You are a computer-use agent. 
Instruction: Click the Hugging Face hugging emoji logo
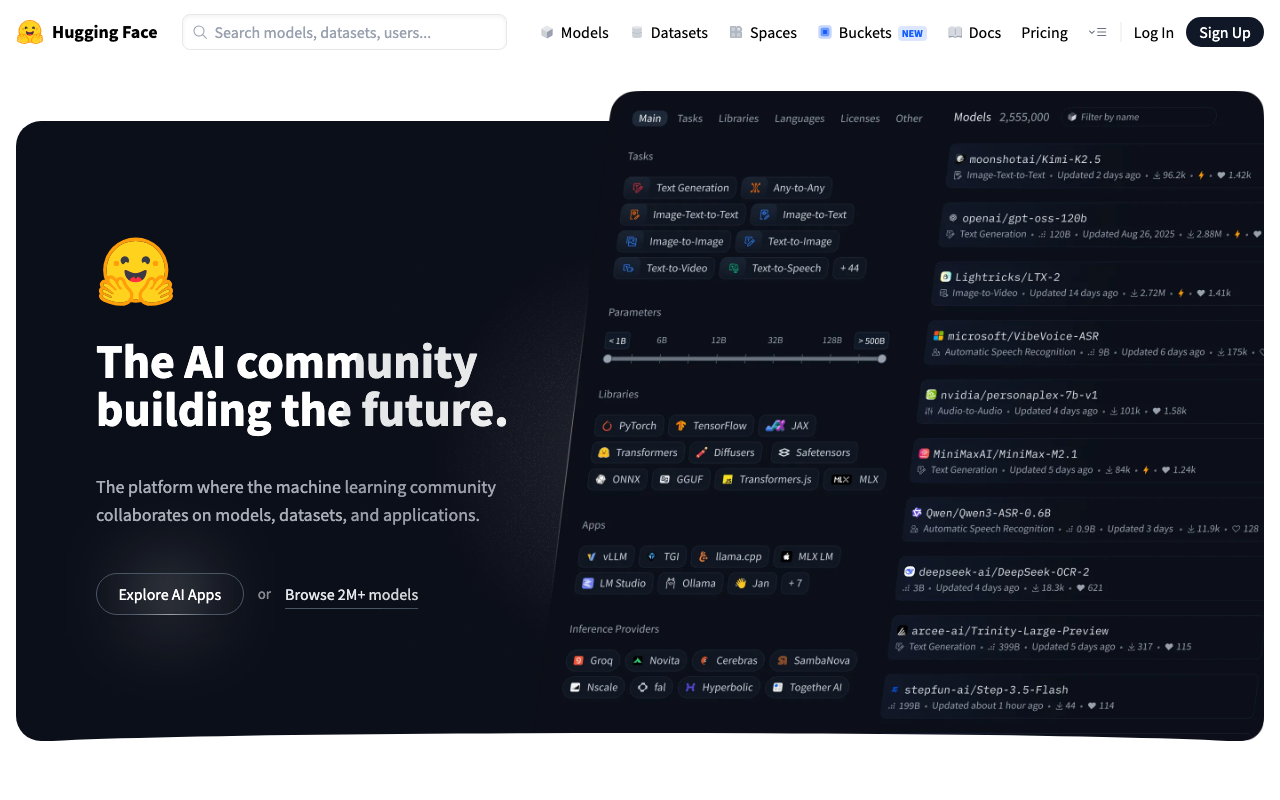30,31
